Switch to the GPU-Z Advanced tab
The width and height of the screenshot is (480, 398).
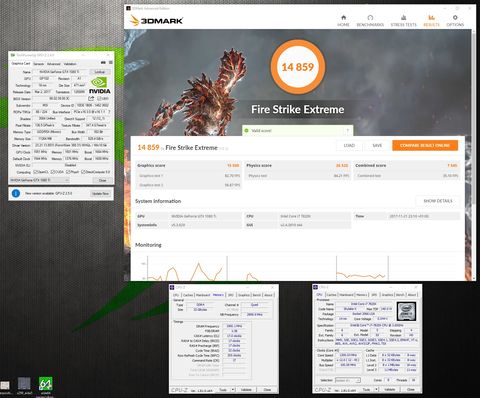click(x=53, y=64)
